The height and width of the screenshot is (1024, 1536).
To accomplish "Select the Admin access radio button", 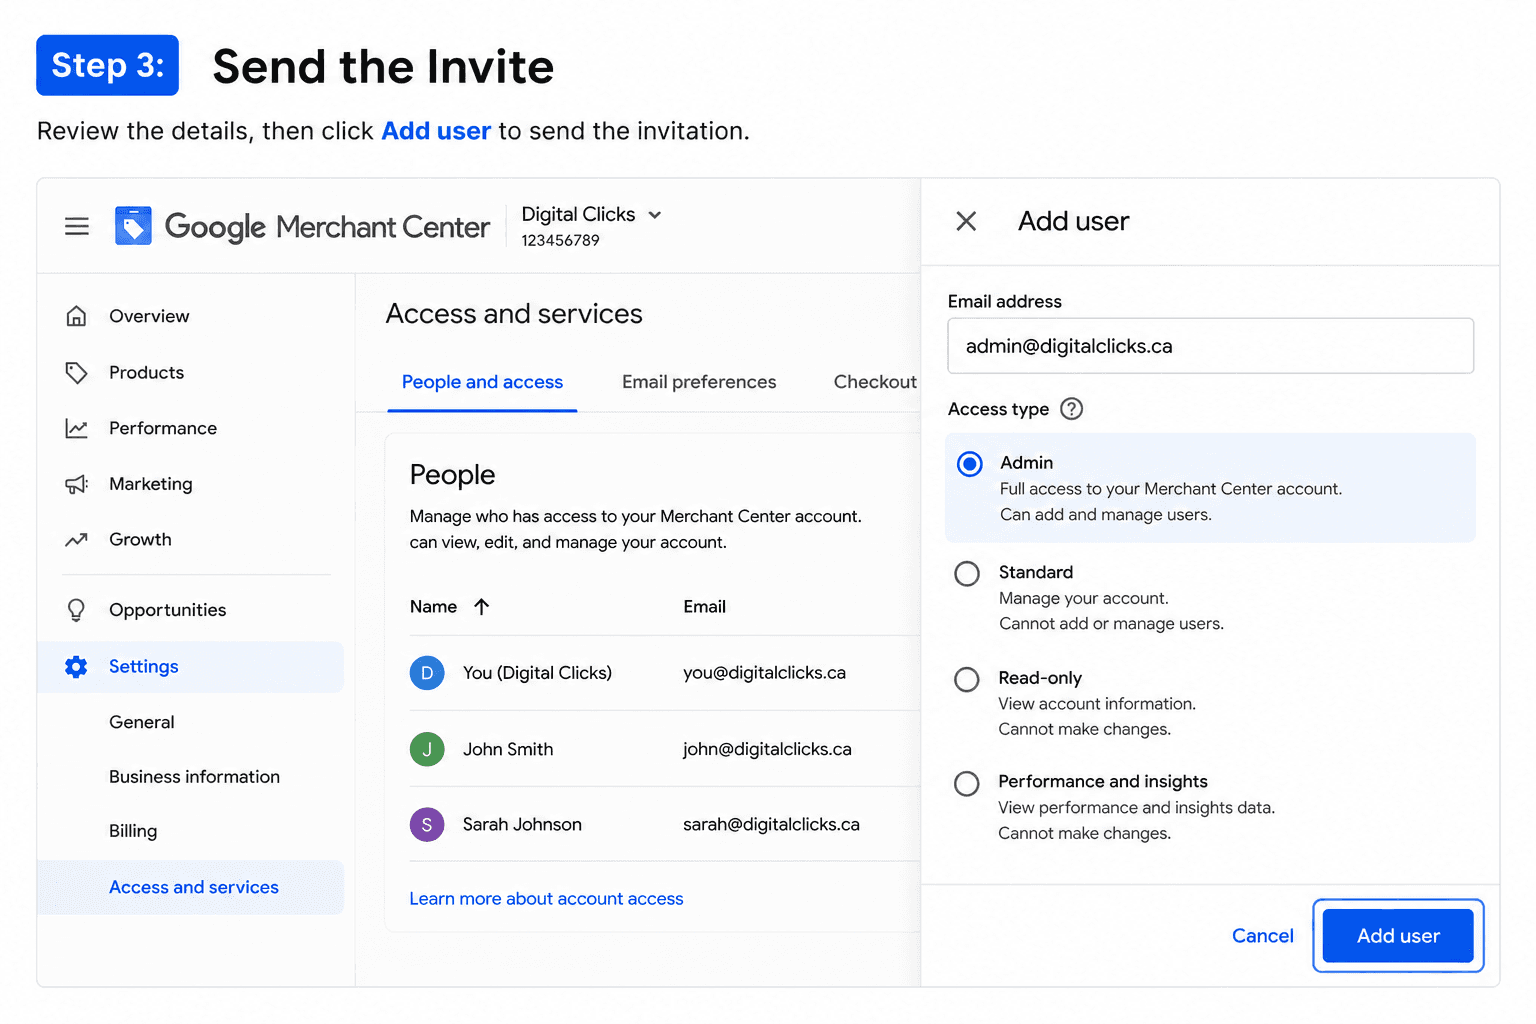I will (x=969, y=464).
